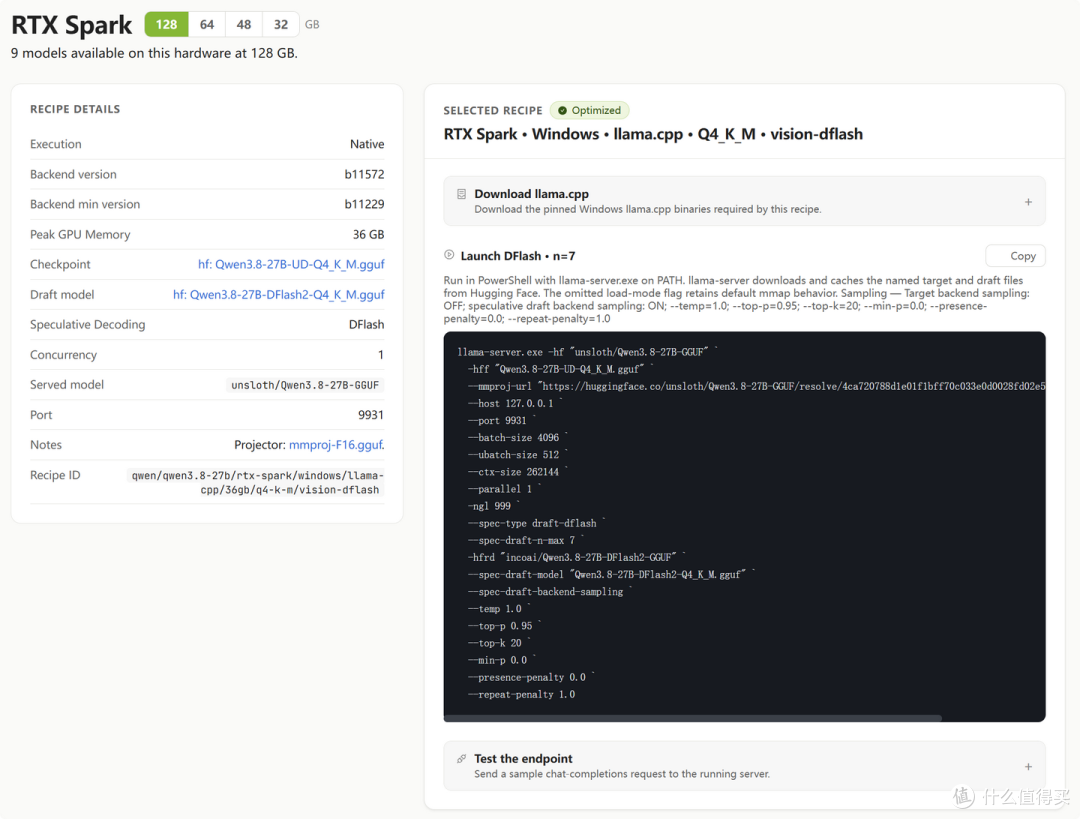
Task: Select the 128 GB memory option
Action: [x=166, y=25]
